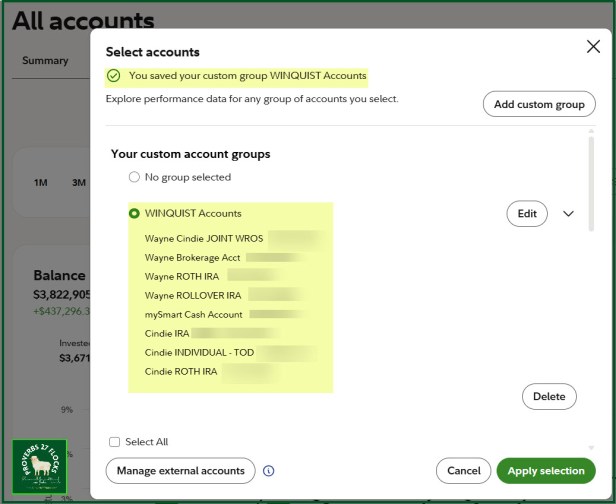Click Edit for WINQUIST Accounts group
The width and height of the screenshot is (616, 504).
(x=527, y=214)
